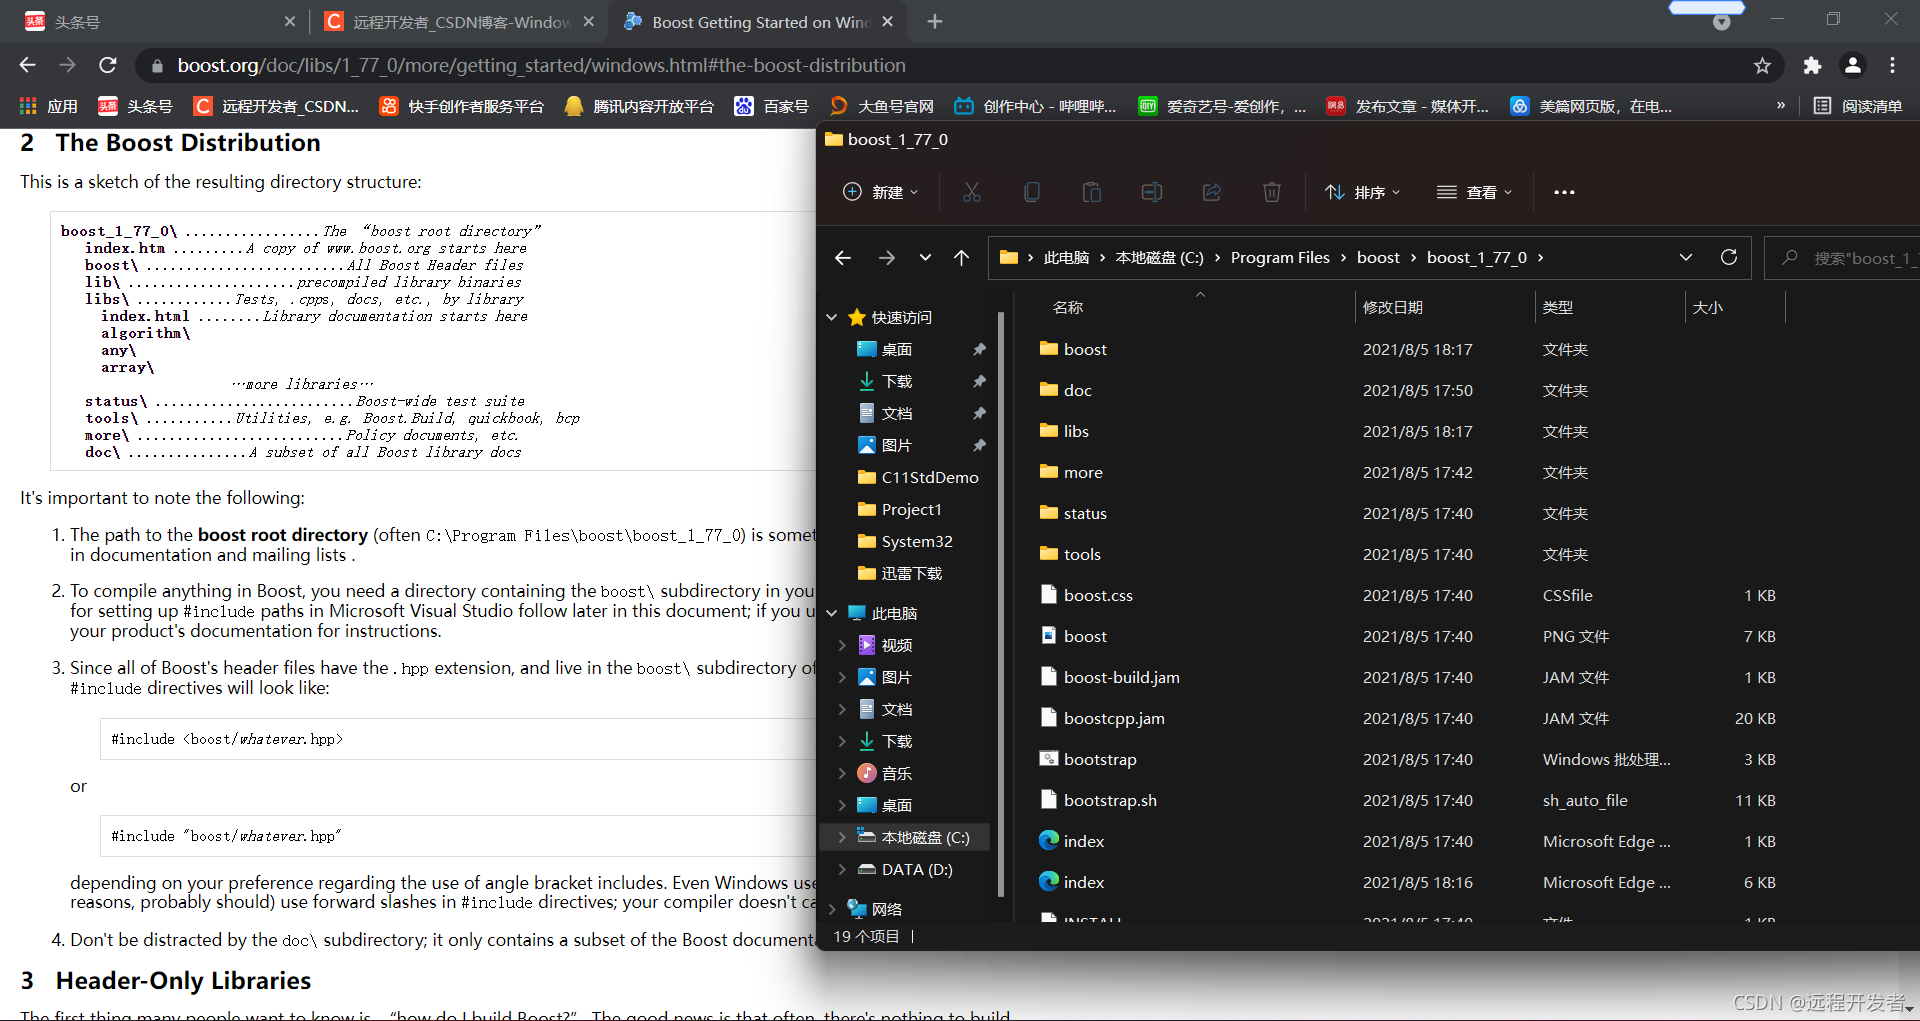Click the Paste icon in Explorer toolbar
This screenshot has height=1021, width=1920.
click(1091, 192)
